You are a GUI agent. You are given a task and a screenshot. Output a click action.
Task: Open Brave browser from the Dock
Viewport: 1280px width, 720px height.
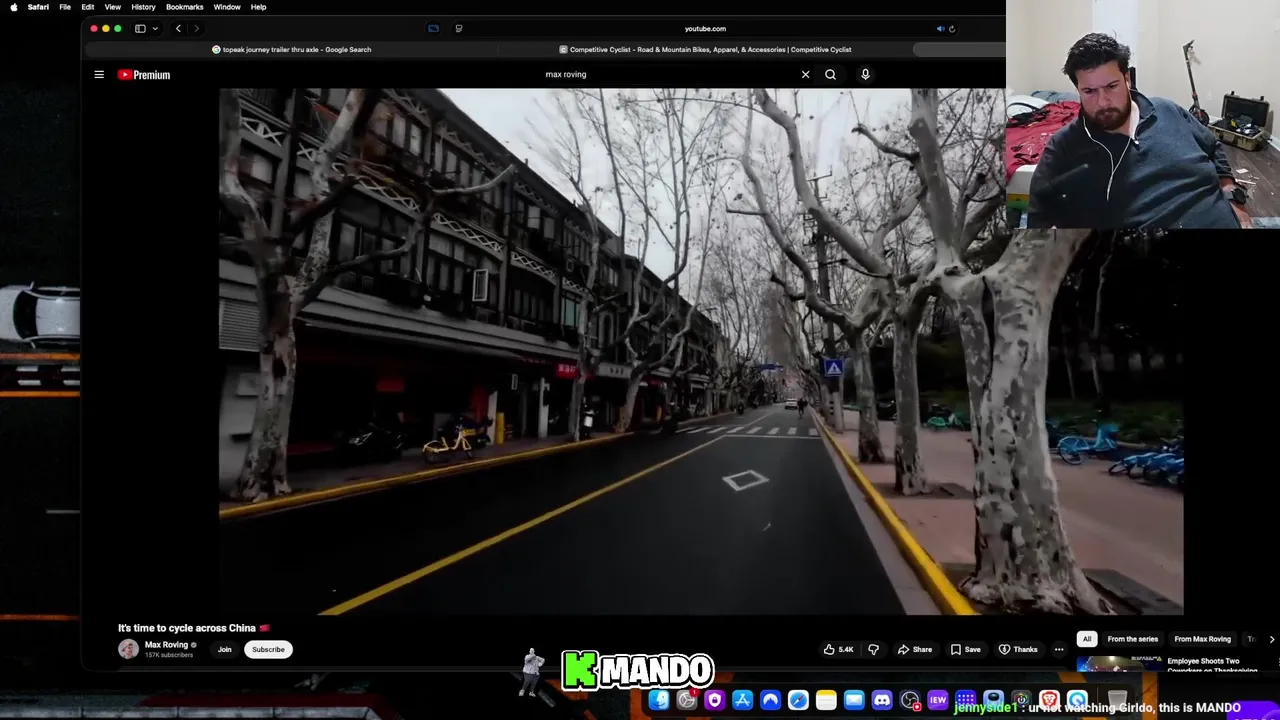click(1049, 700)
